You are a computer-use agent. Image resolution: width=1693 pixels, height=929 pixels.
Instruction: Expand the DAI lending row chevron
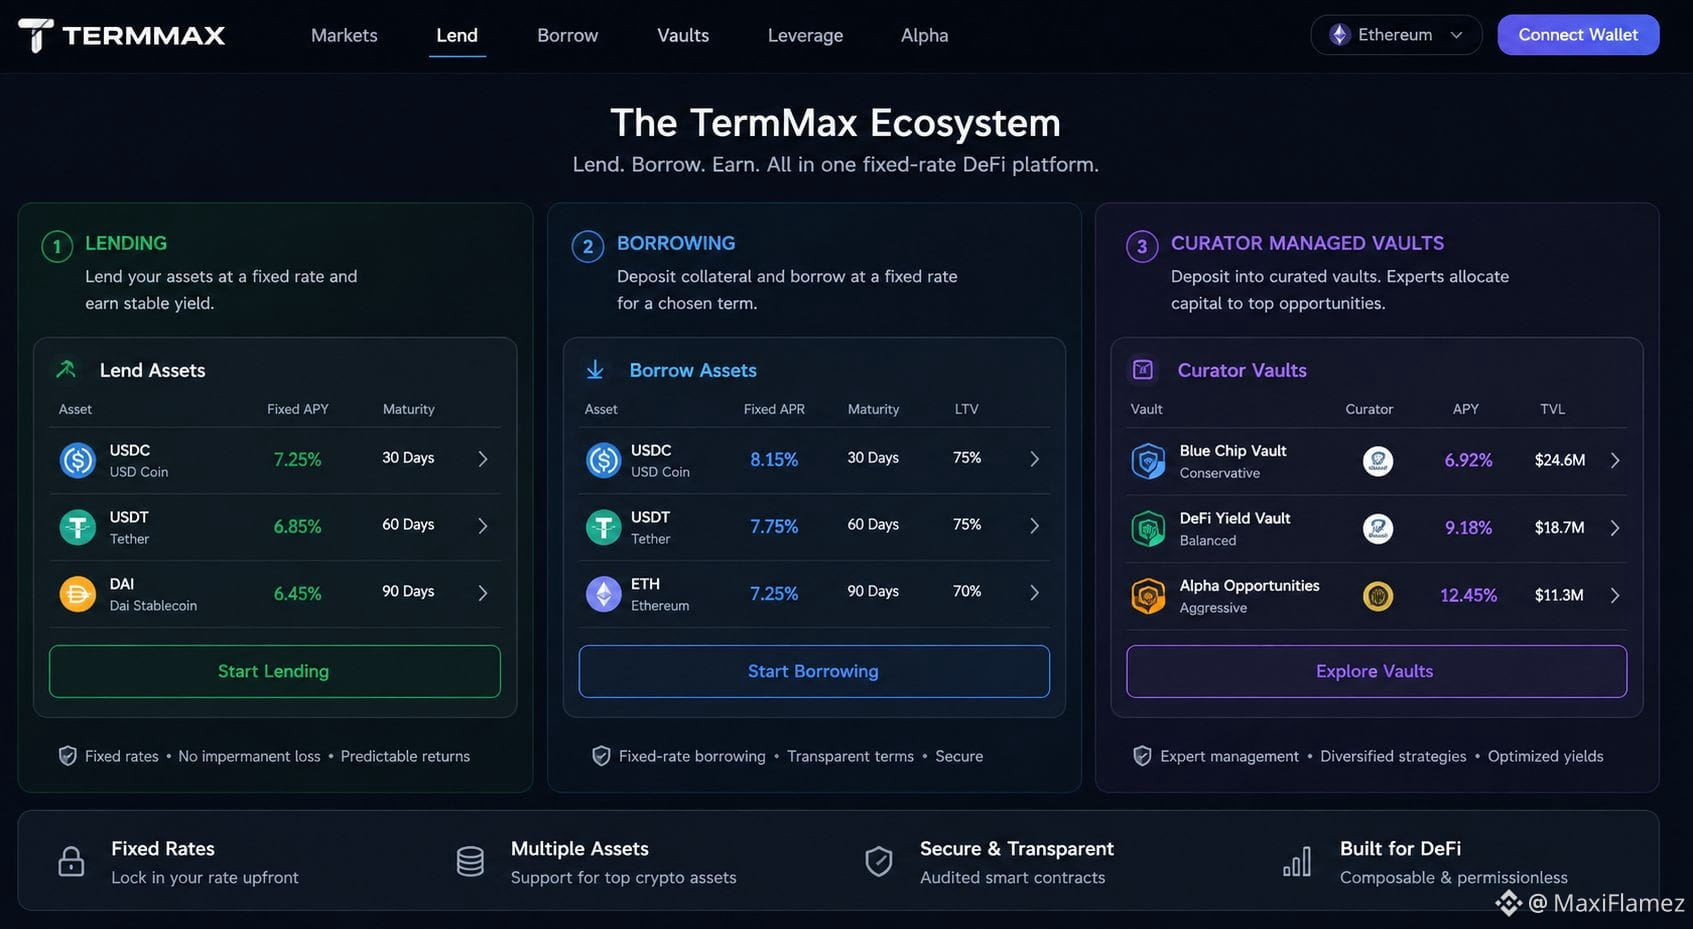pos(483,593)
